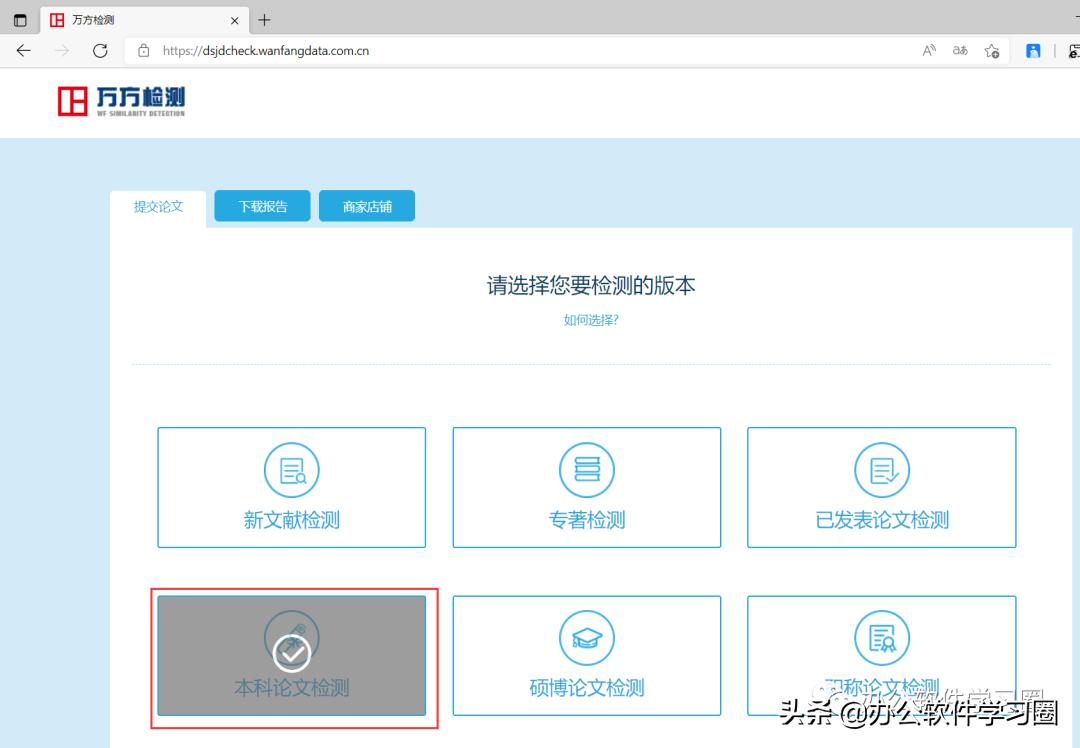
Task: Click the add-to-favorites star icon
Action: (991, 49)
